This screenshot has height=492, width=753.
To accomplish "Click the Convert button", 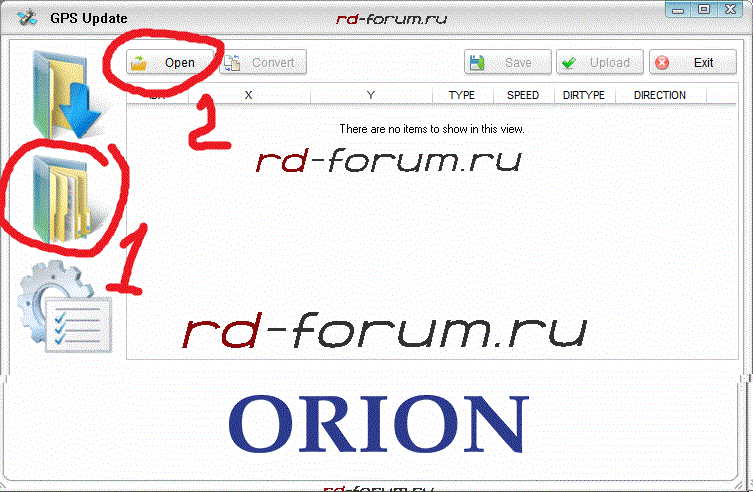I will (263, 62).
